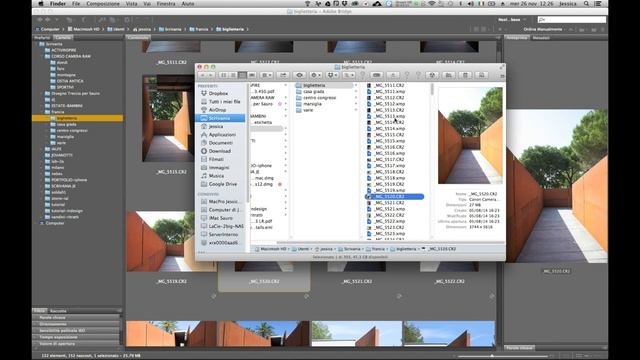Select OSTIA ANTICA folder in Bridge tree
Image resolution: width=640 pixels, height=360 pixels.
click(x=70, y=81)
